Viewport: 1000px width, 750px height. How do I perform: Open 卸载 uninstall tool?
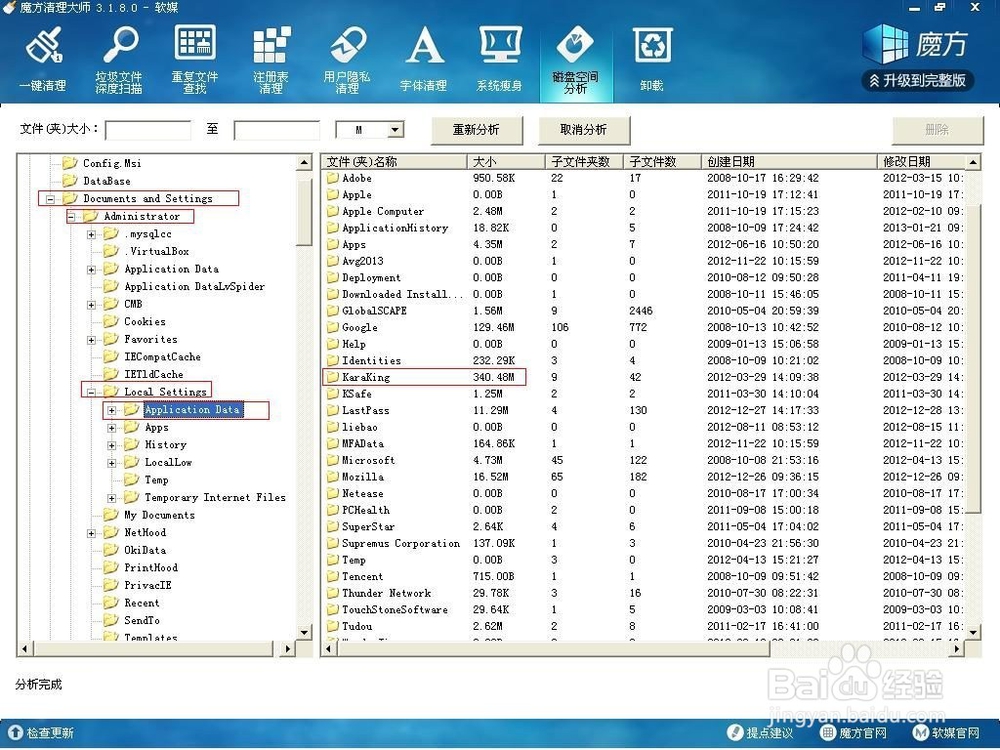click(652, 59)
